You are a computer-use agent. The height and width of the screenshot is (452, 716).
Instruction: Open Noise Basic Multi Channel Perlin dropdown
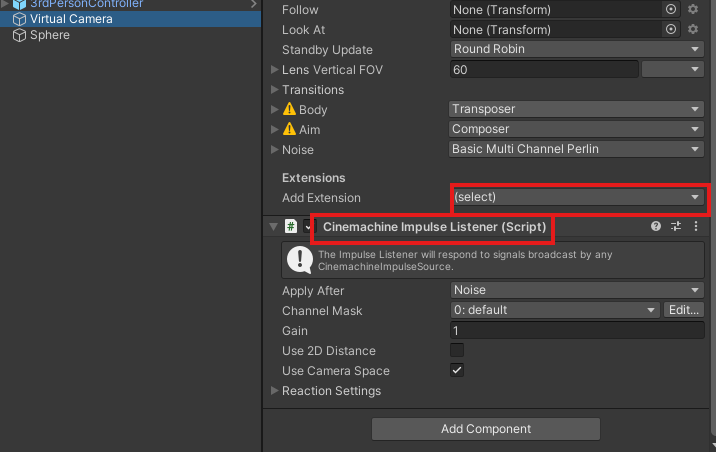tap(576, 149)
